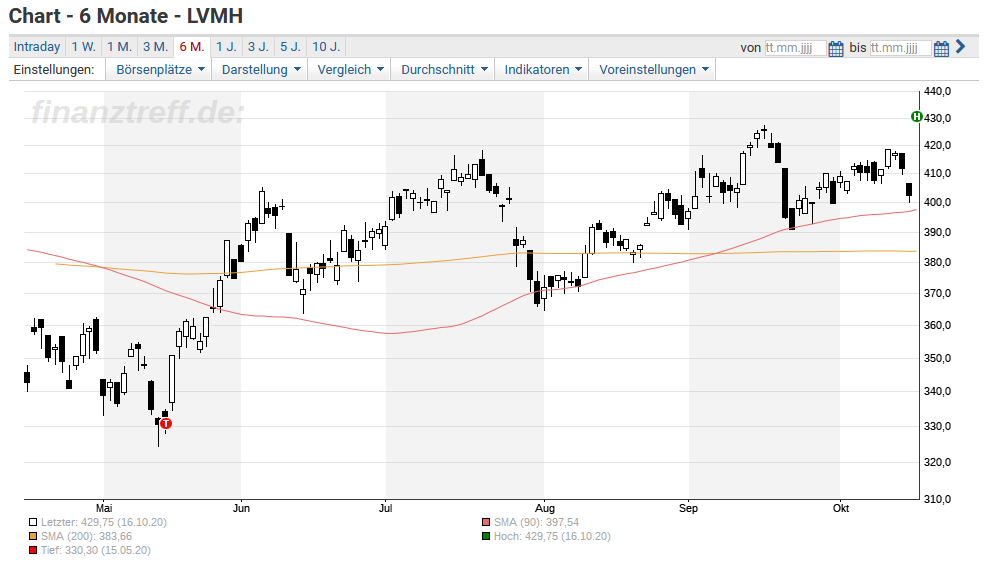Viewport: 987px width, 564px height.
Task: Click the 440,0 price axis label
Action: 937,91
